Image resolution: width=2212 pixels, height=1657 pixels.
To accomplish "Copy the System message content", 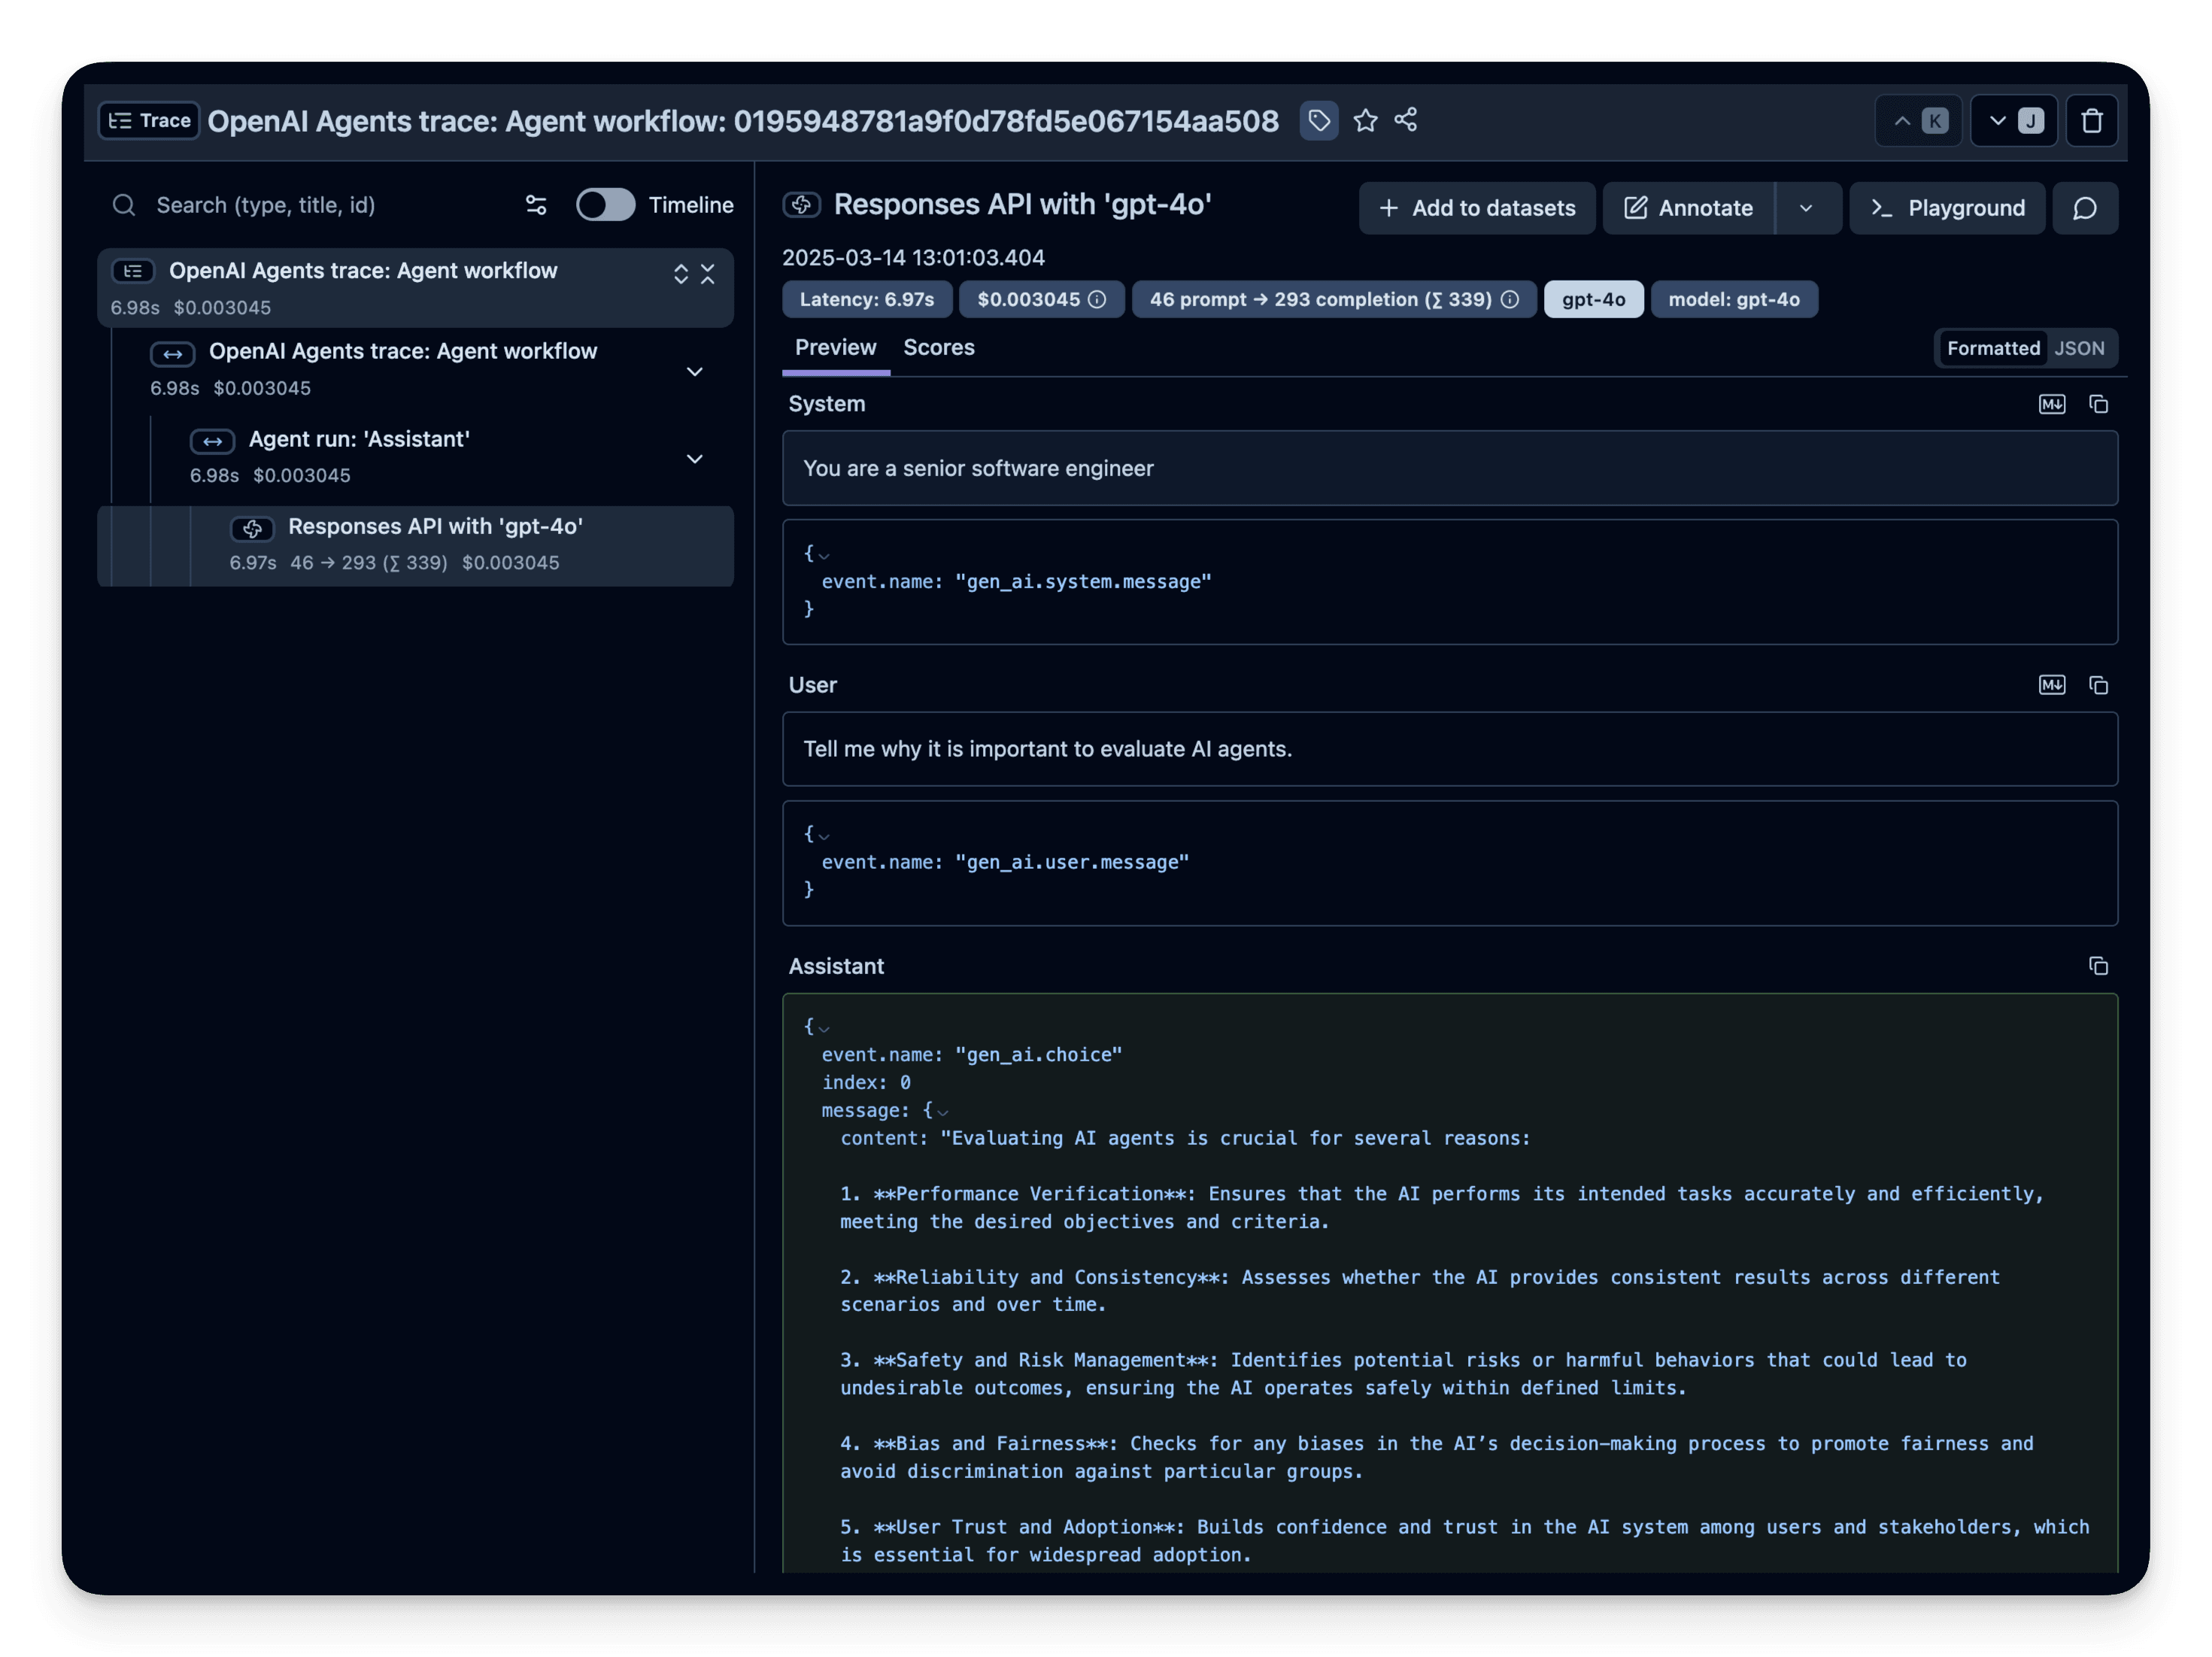I will tap(2098, 404).
